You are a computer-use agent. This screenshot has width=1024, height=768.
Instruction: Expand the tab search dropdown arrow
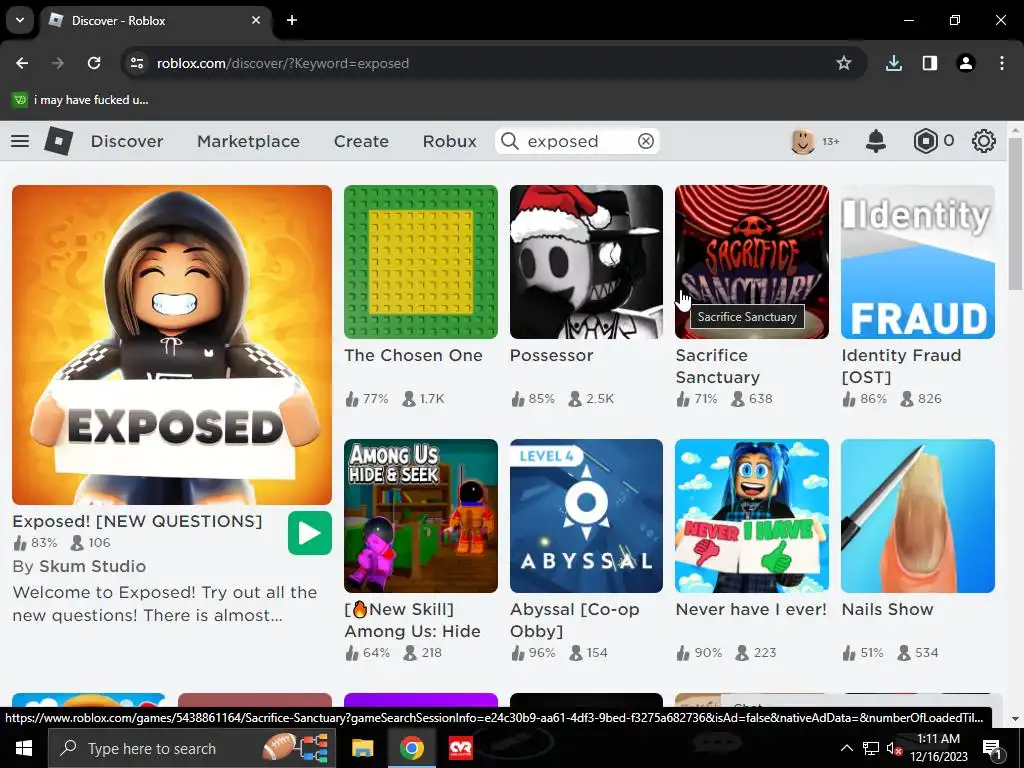point(20,20)
